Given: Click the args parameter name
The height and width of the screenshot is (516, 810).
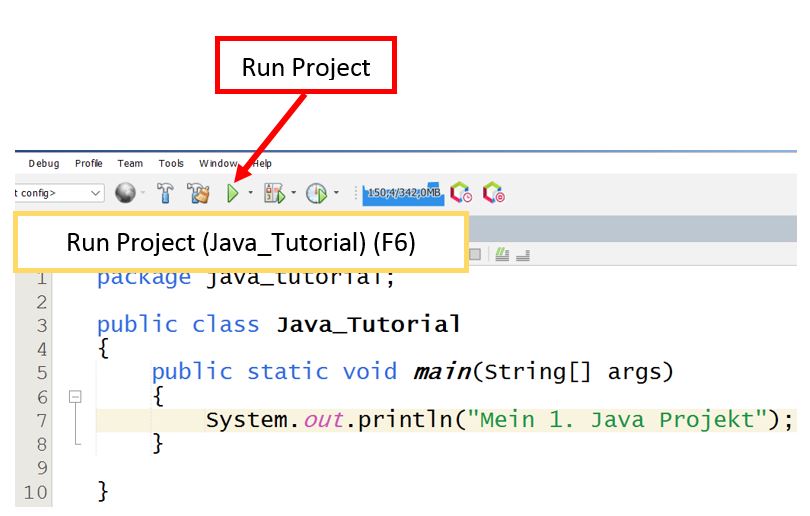Looking at the screenshot, I should point(634,373).
